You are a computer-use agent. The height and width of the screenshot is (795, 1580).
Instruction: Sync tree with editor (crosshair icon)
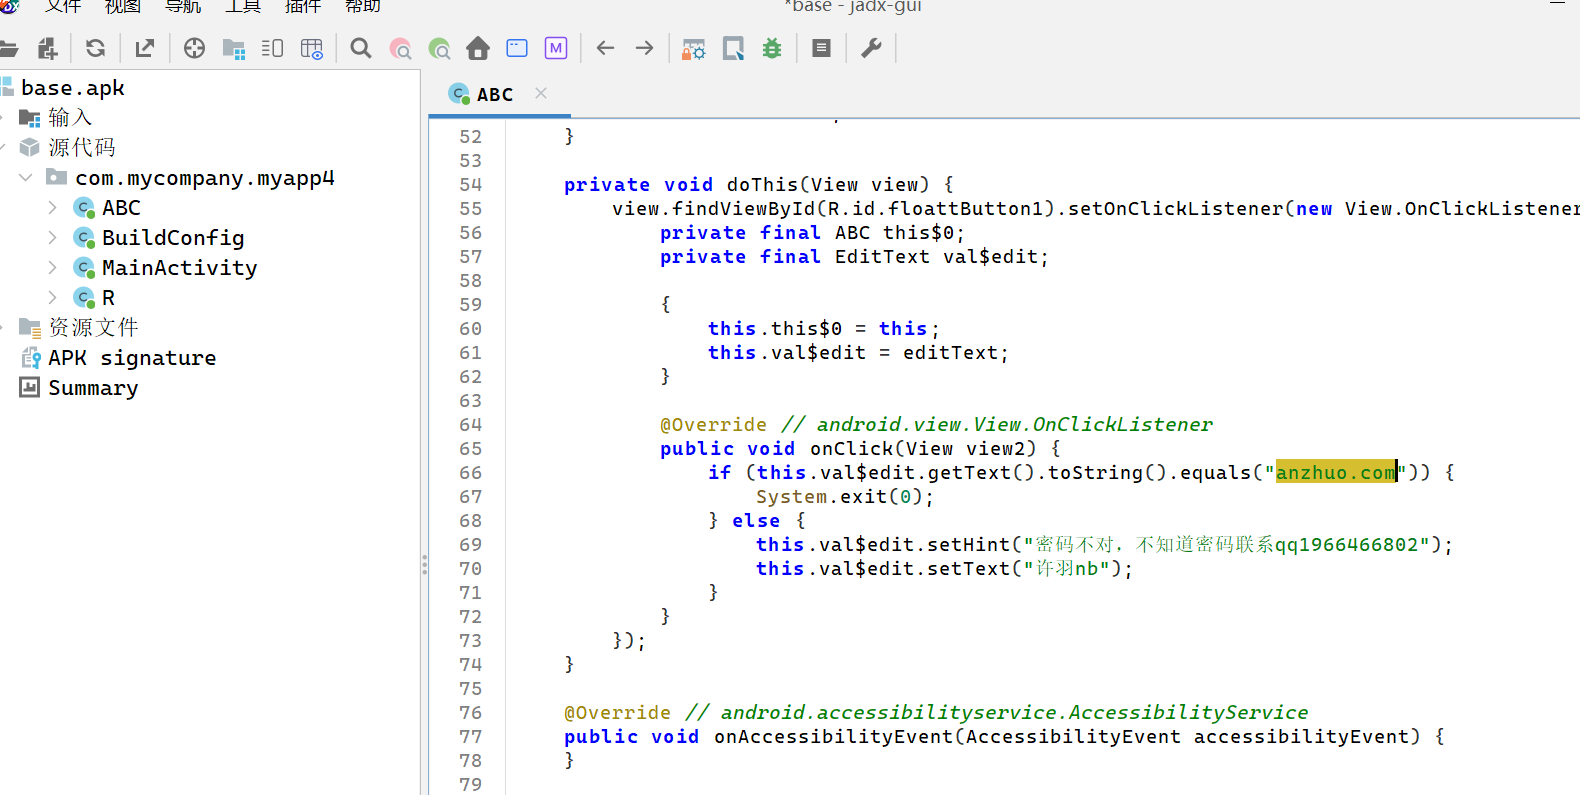(194, 48)
